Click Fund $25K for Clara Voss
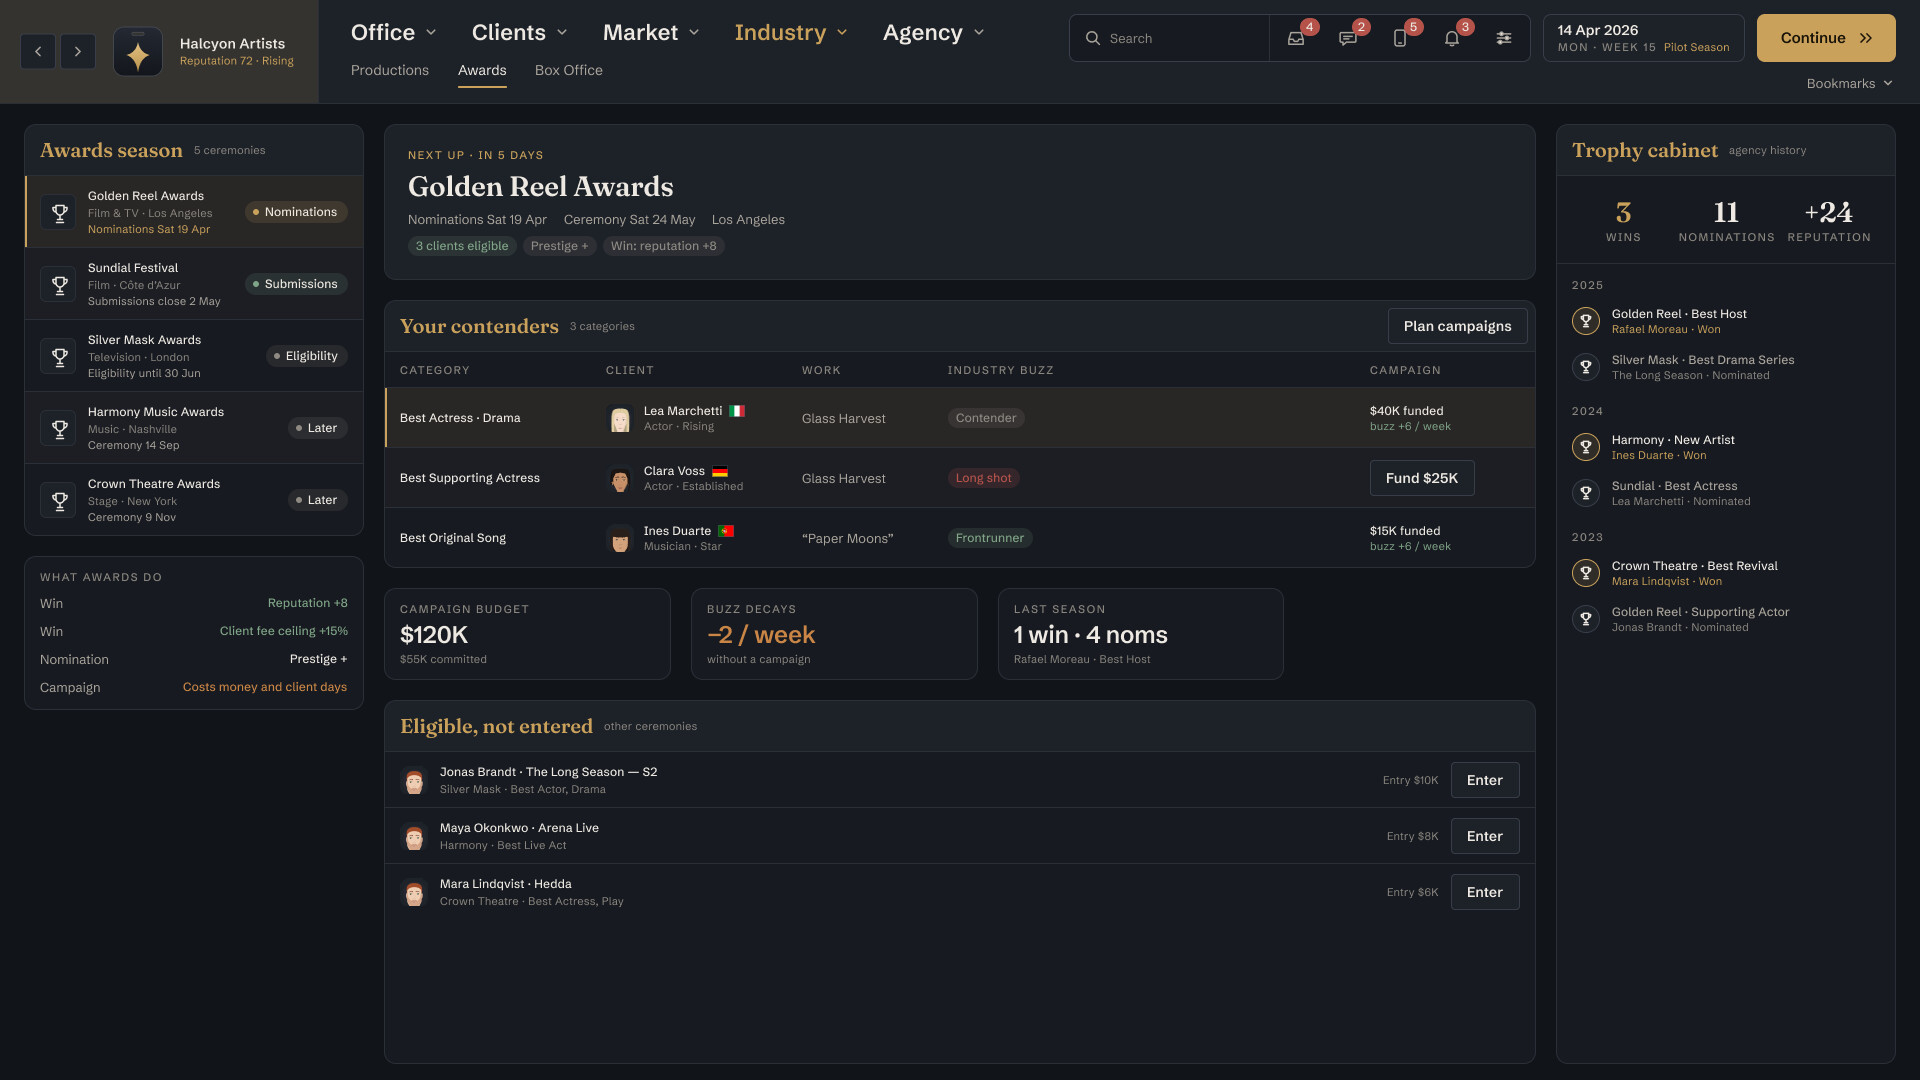 pos(1422,478)
